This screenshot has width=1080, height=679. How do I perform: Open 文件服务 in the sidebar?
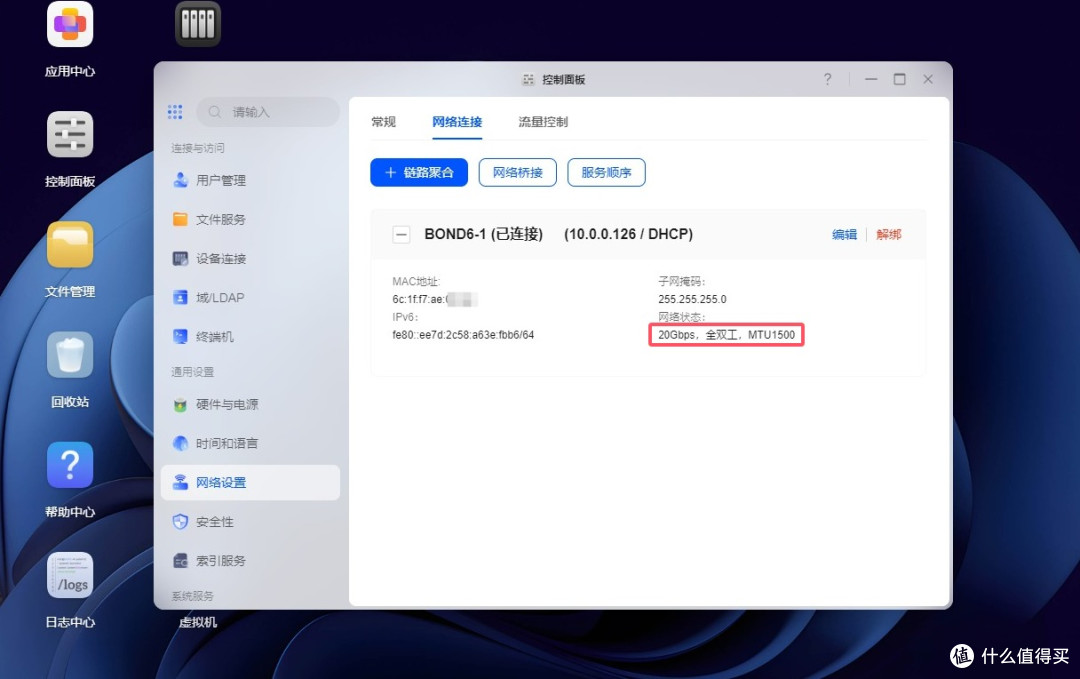pyautogui.click(x=250, y=220)
